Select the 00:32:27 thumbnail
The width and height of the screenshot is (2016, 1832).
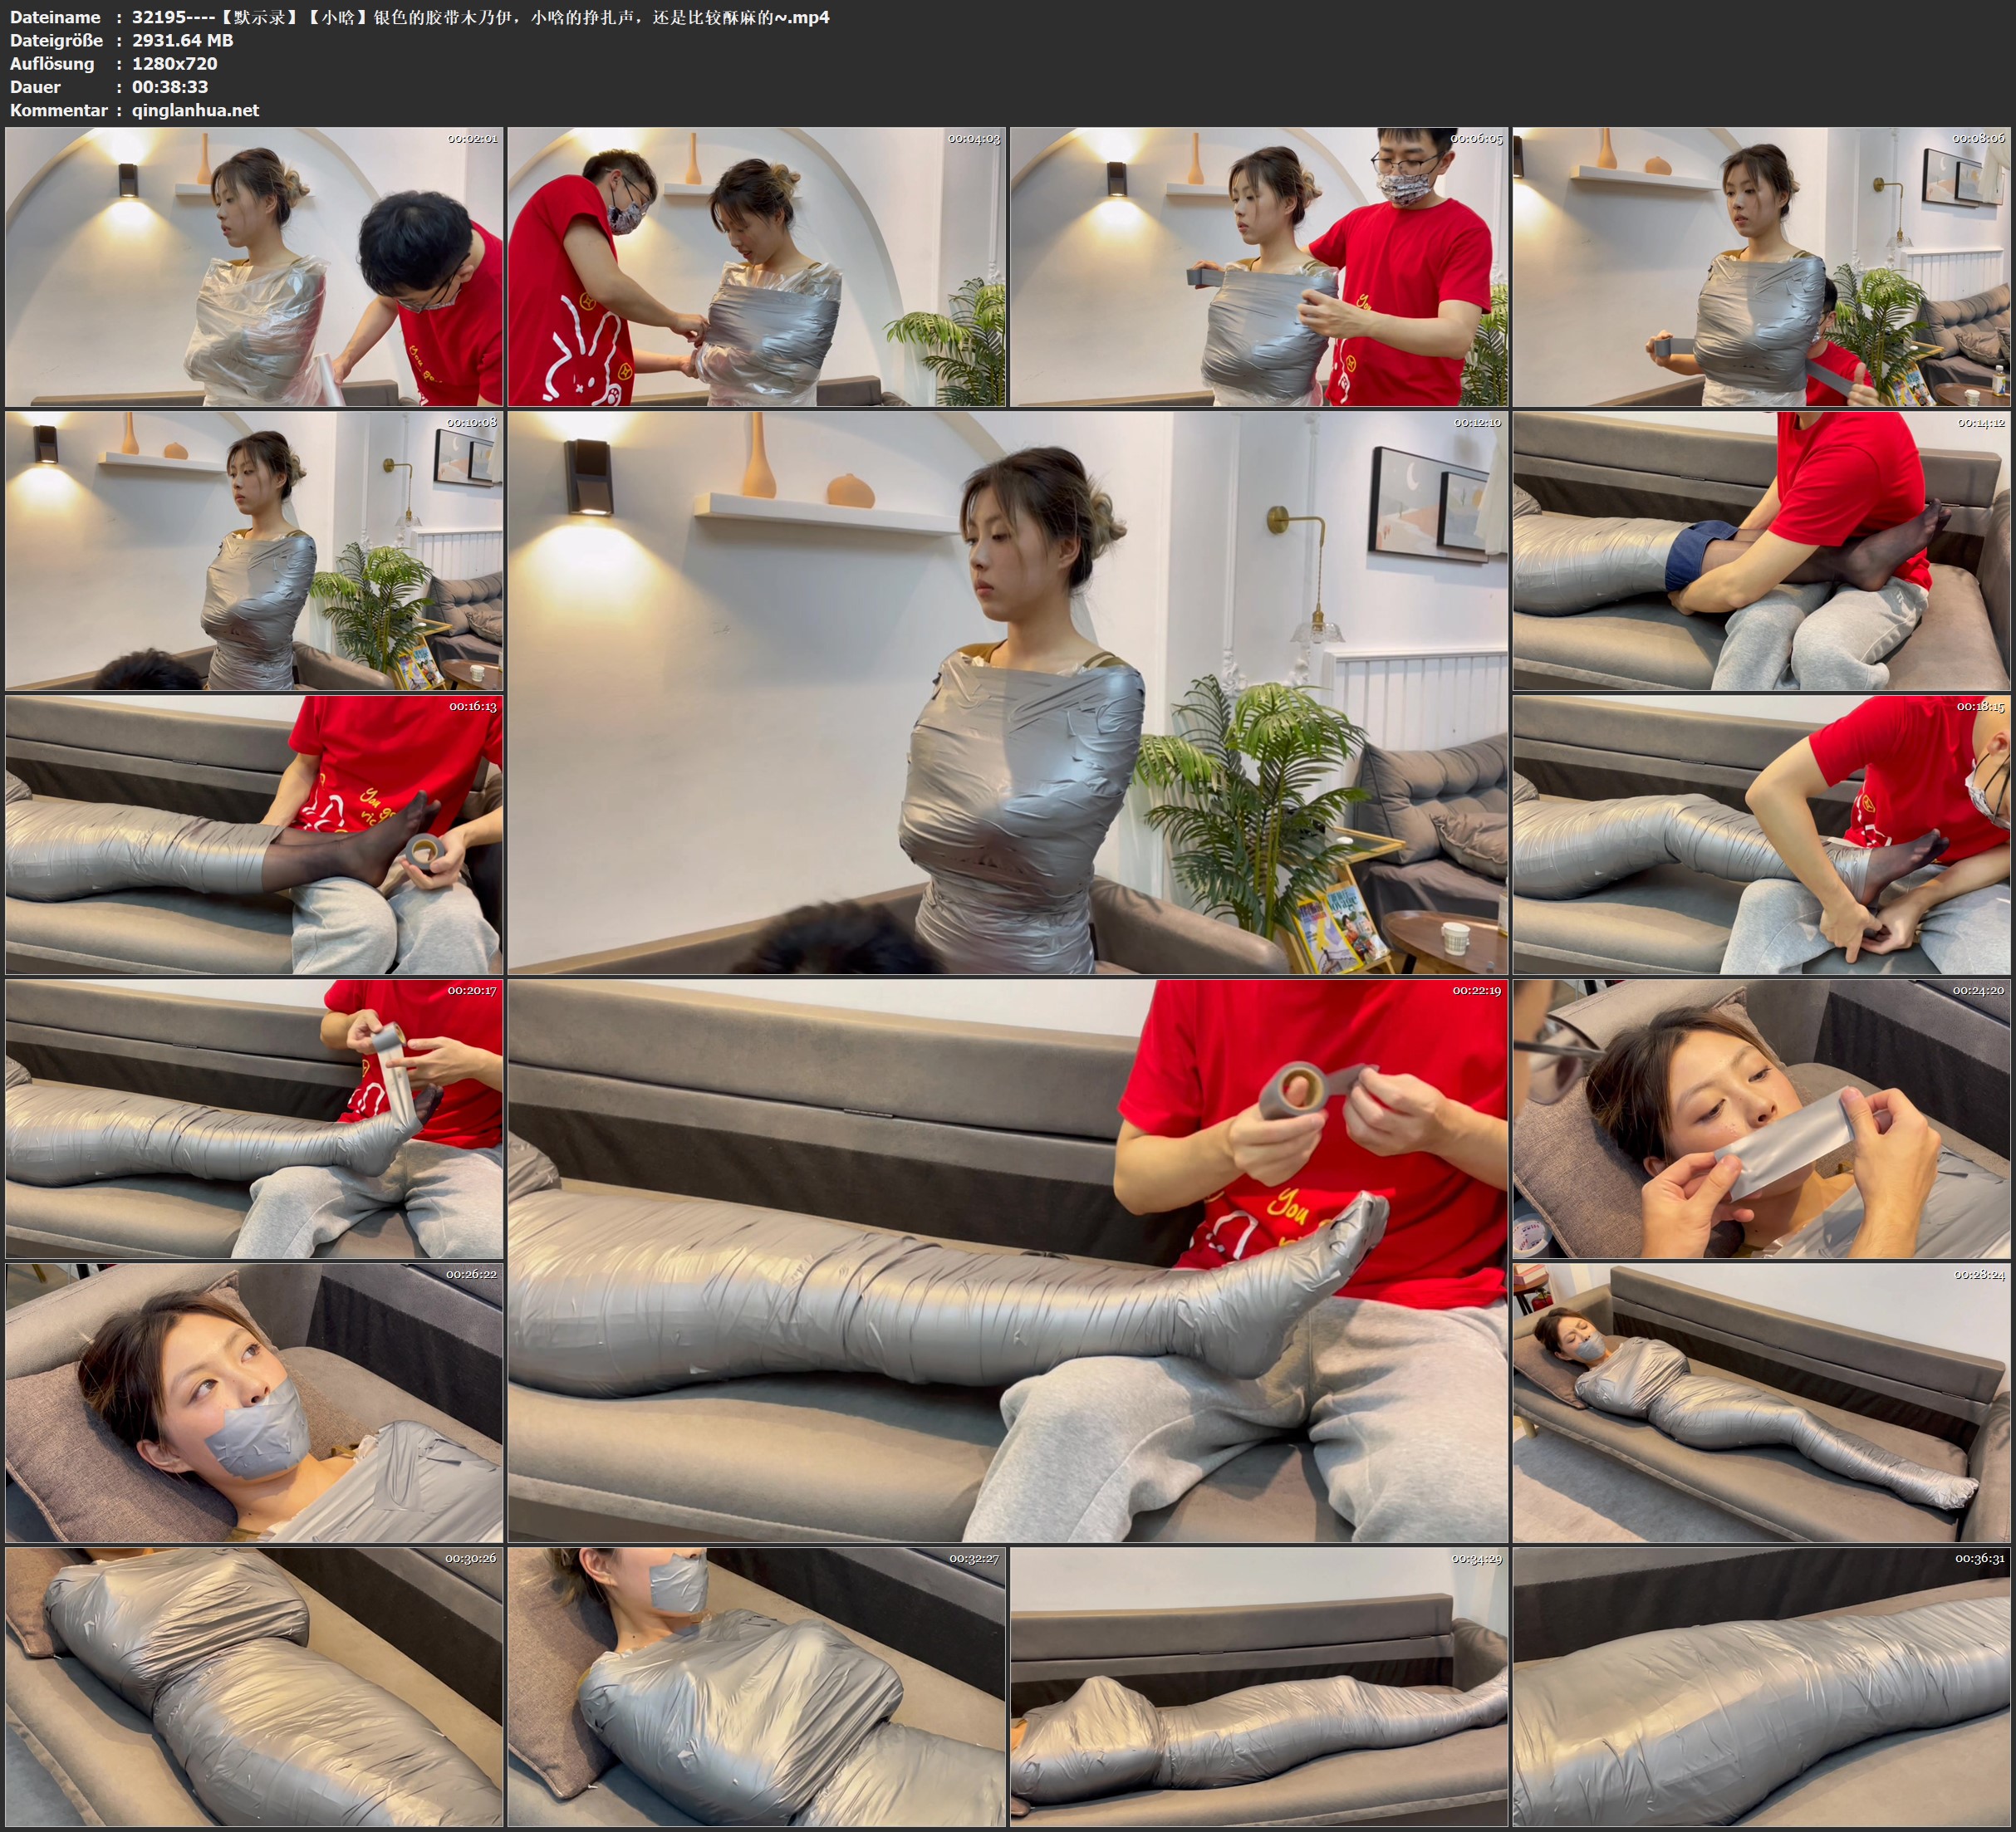(x=756, y=1687)
